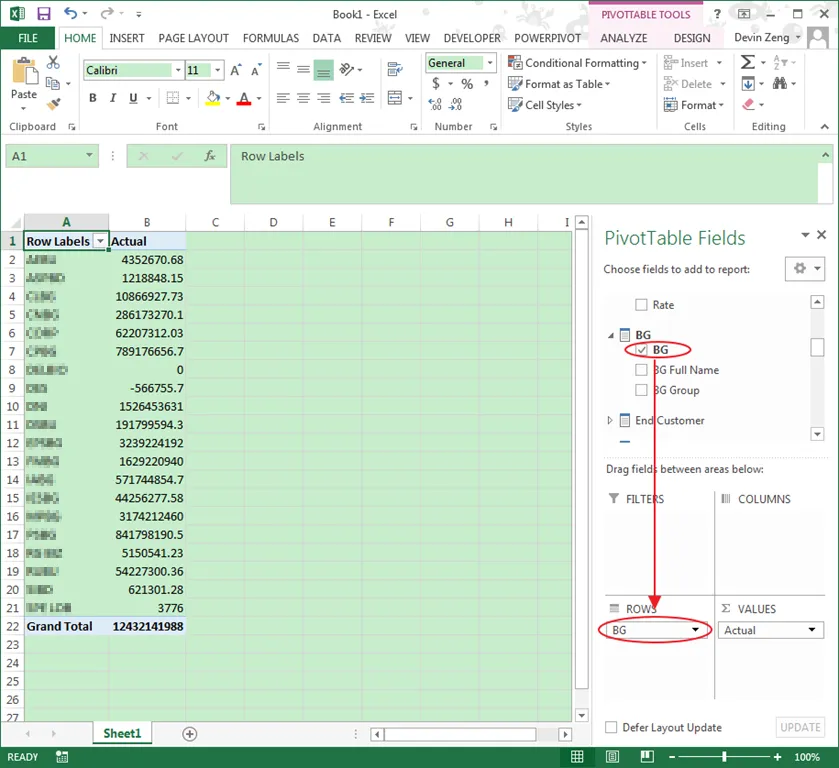Screen dimensions: 839x768
Task: Click Increase Indent icon
Action: click(367, 98)
